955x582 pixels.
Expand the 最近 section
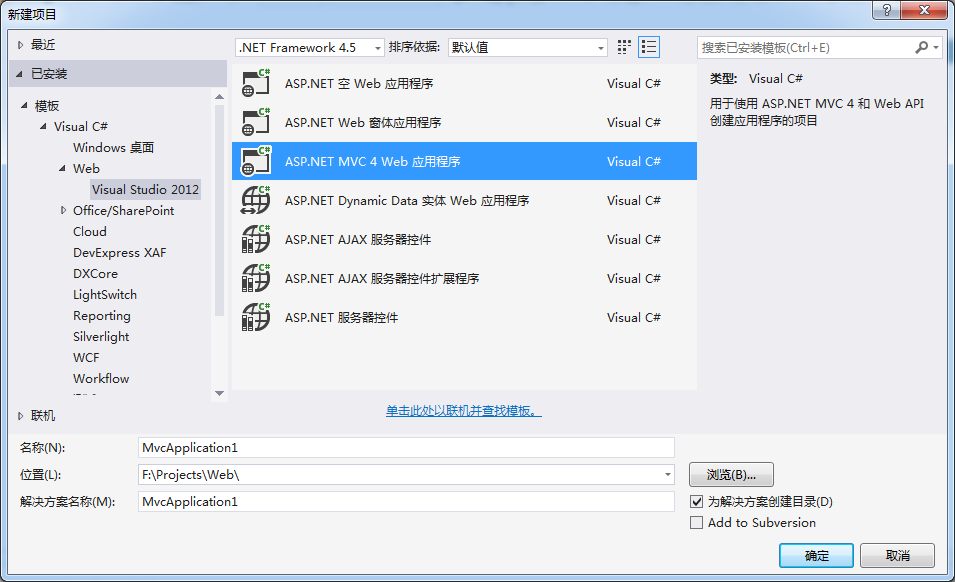pyautogui.click(x=21, y=44)
